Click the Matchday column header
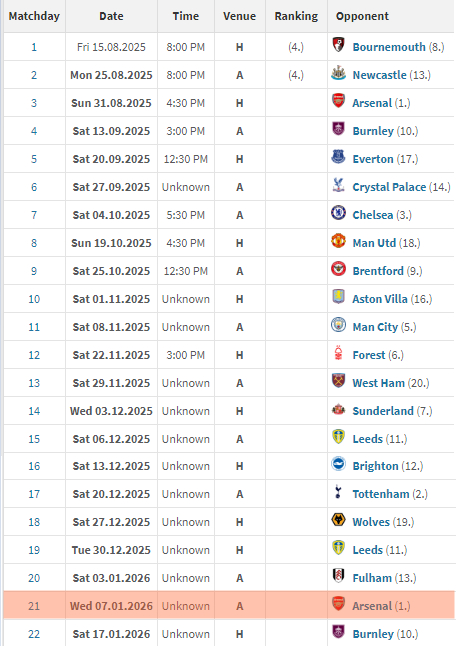The width and height of the screenshot is (456, 646). (x=34, y=16)
